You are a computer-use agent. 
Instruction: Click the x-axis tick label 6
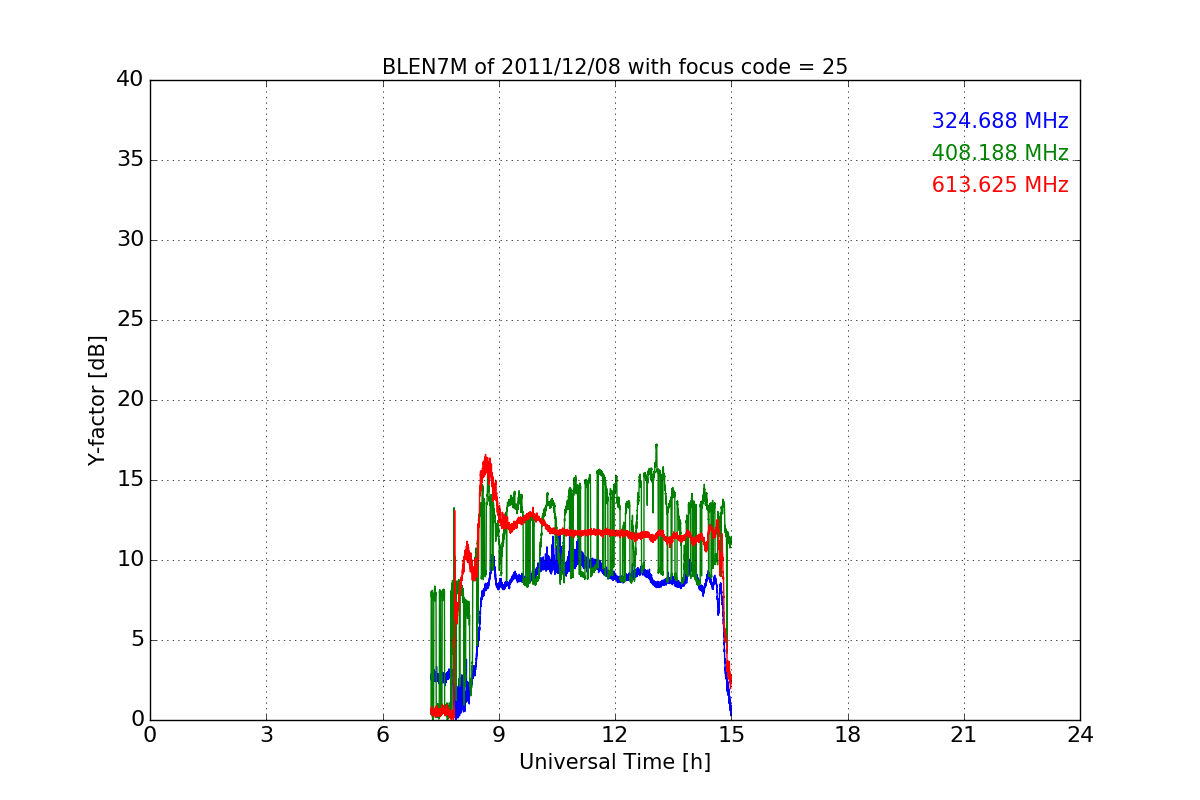click(382, 735)
